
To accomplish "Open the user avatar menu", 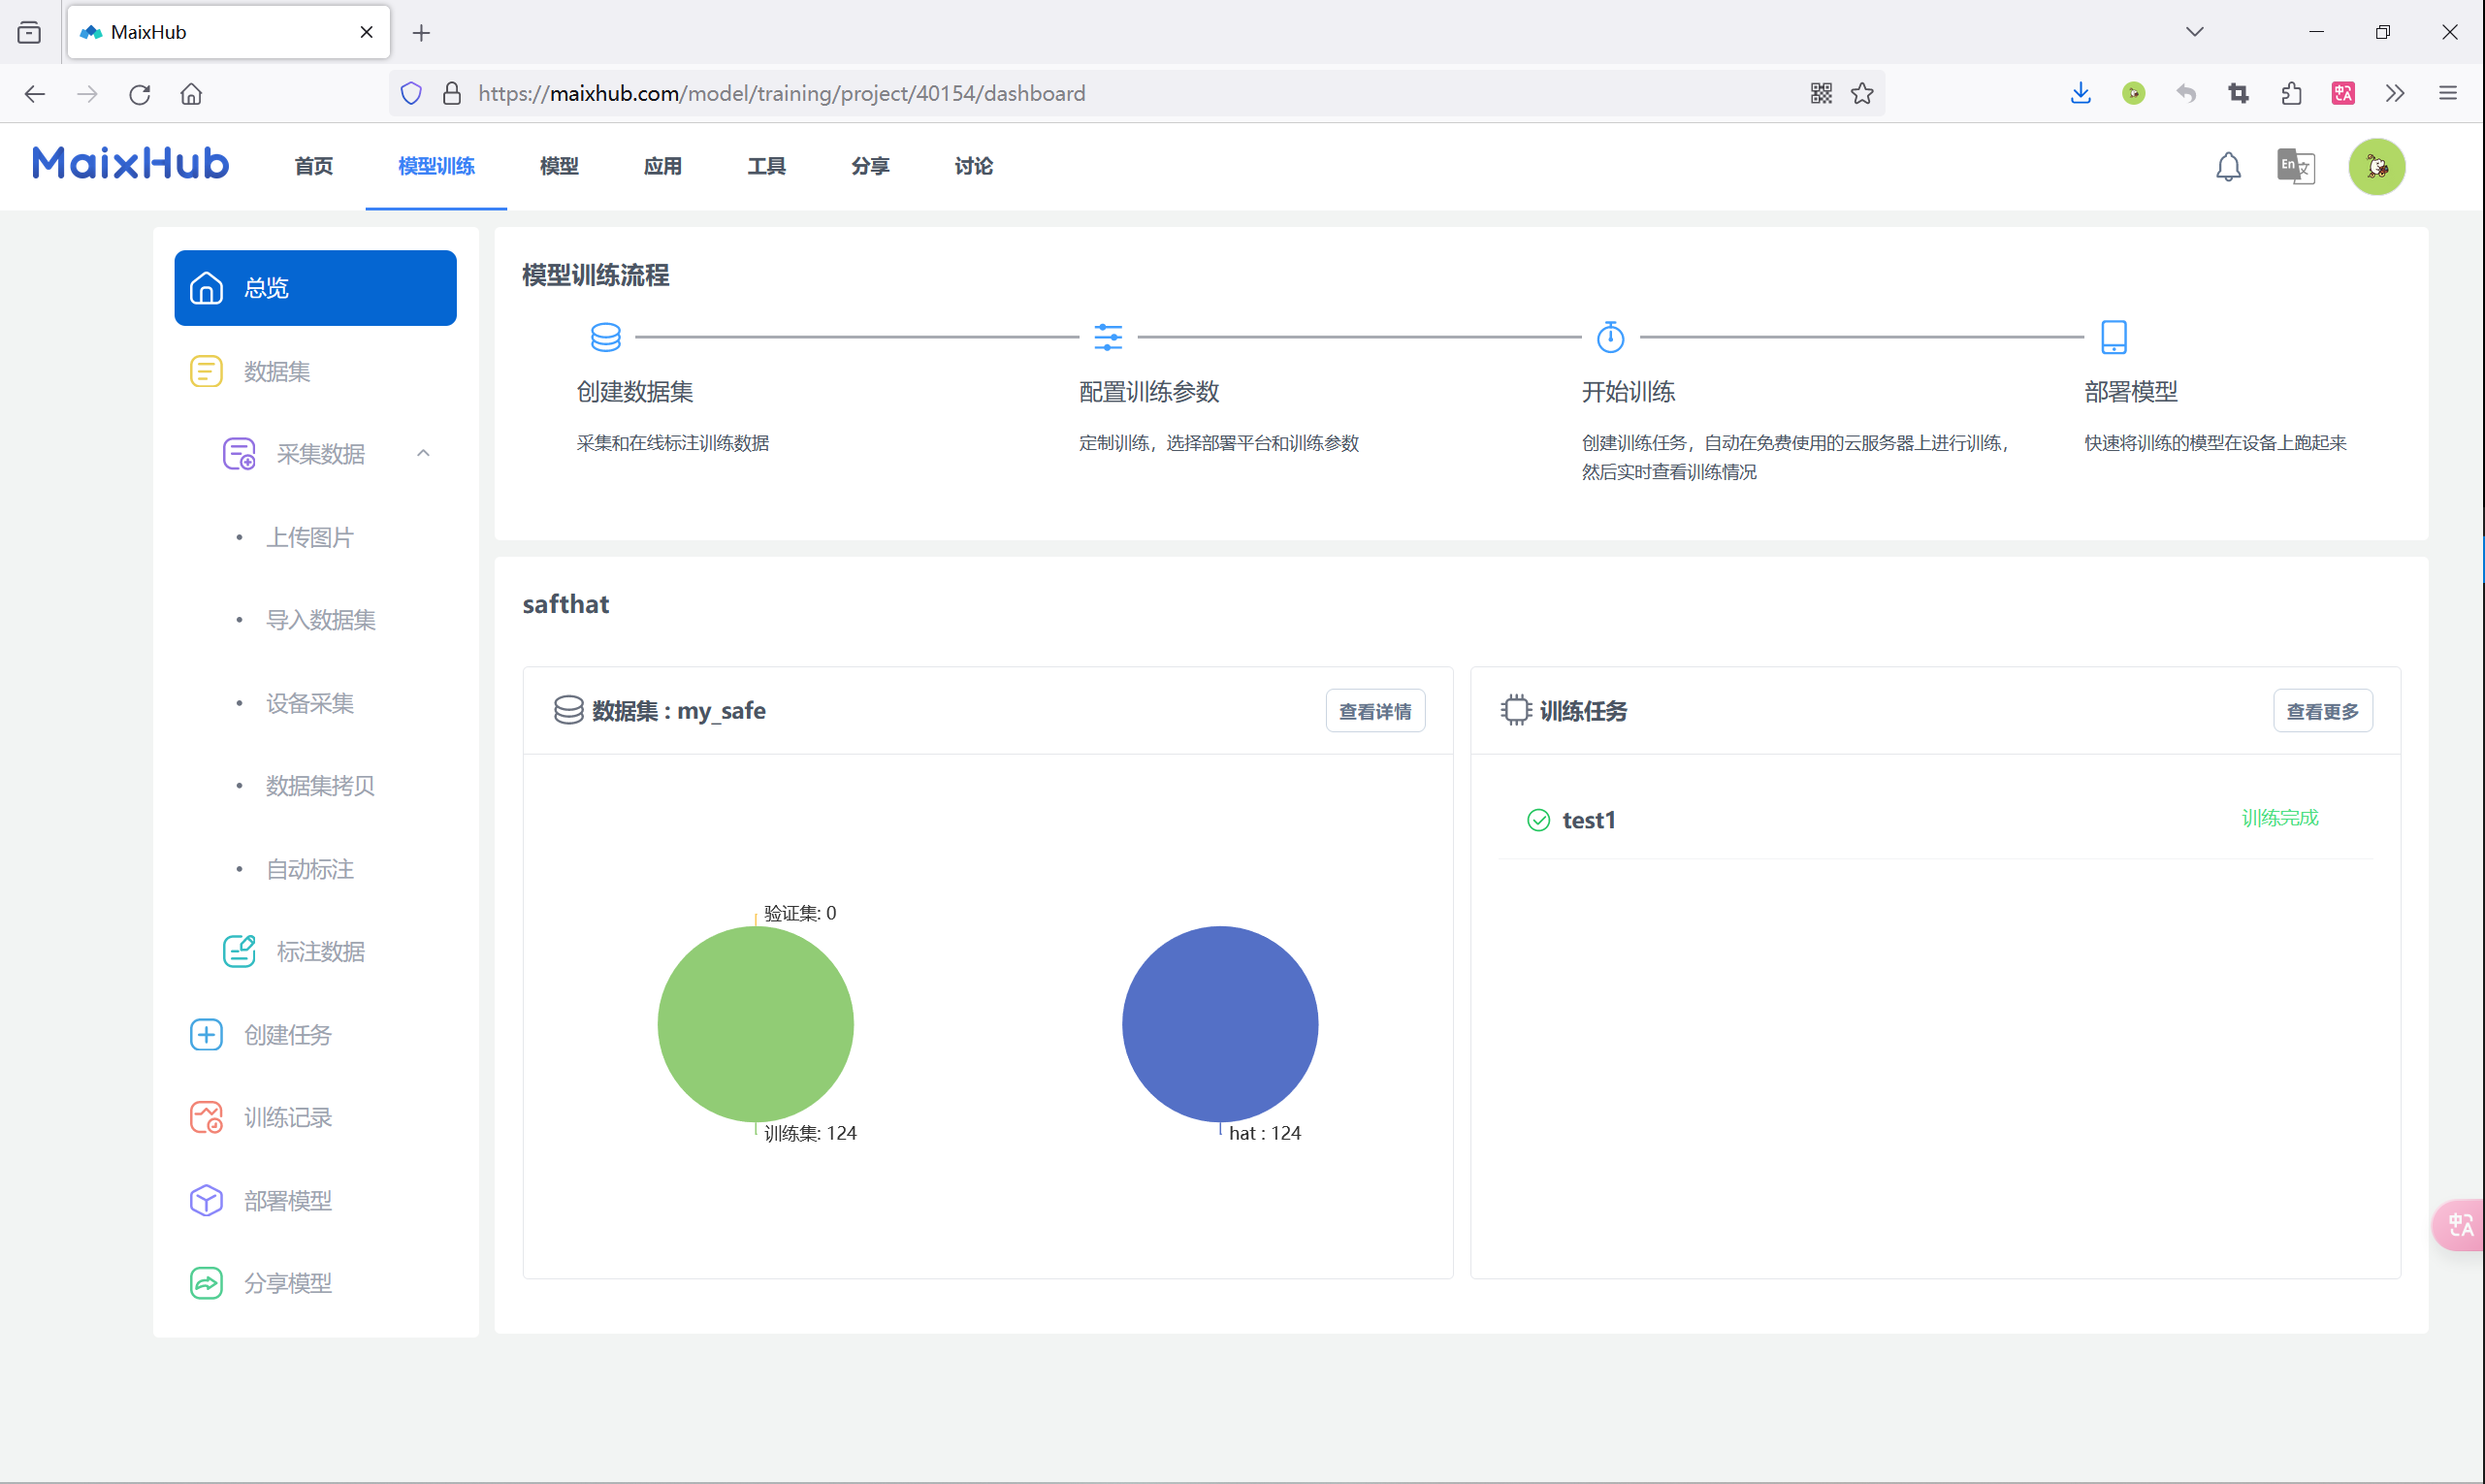I will click(2376, 166).
